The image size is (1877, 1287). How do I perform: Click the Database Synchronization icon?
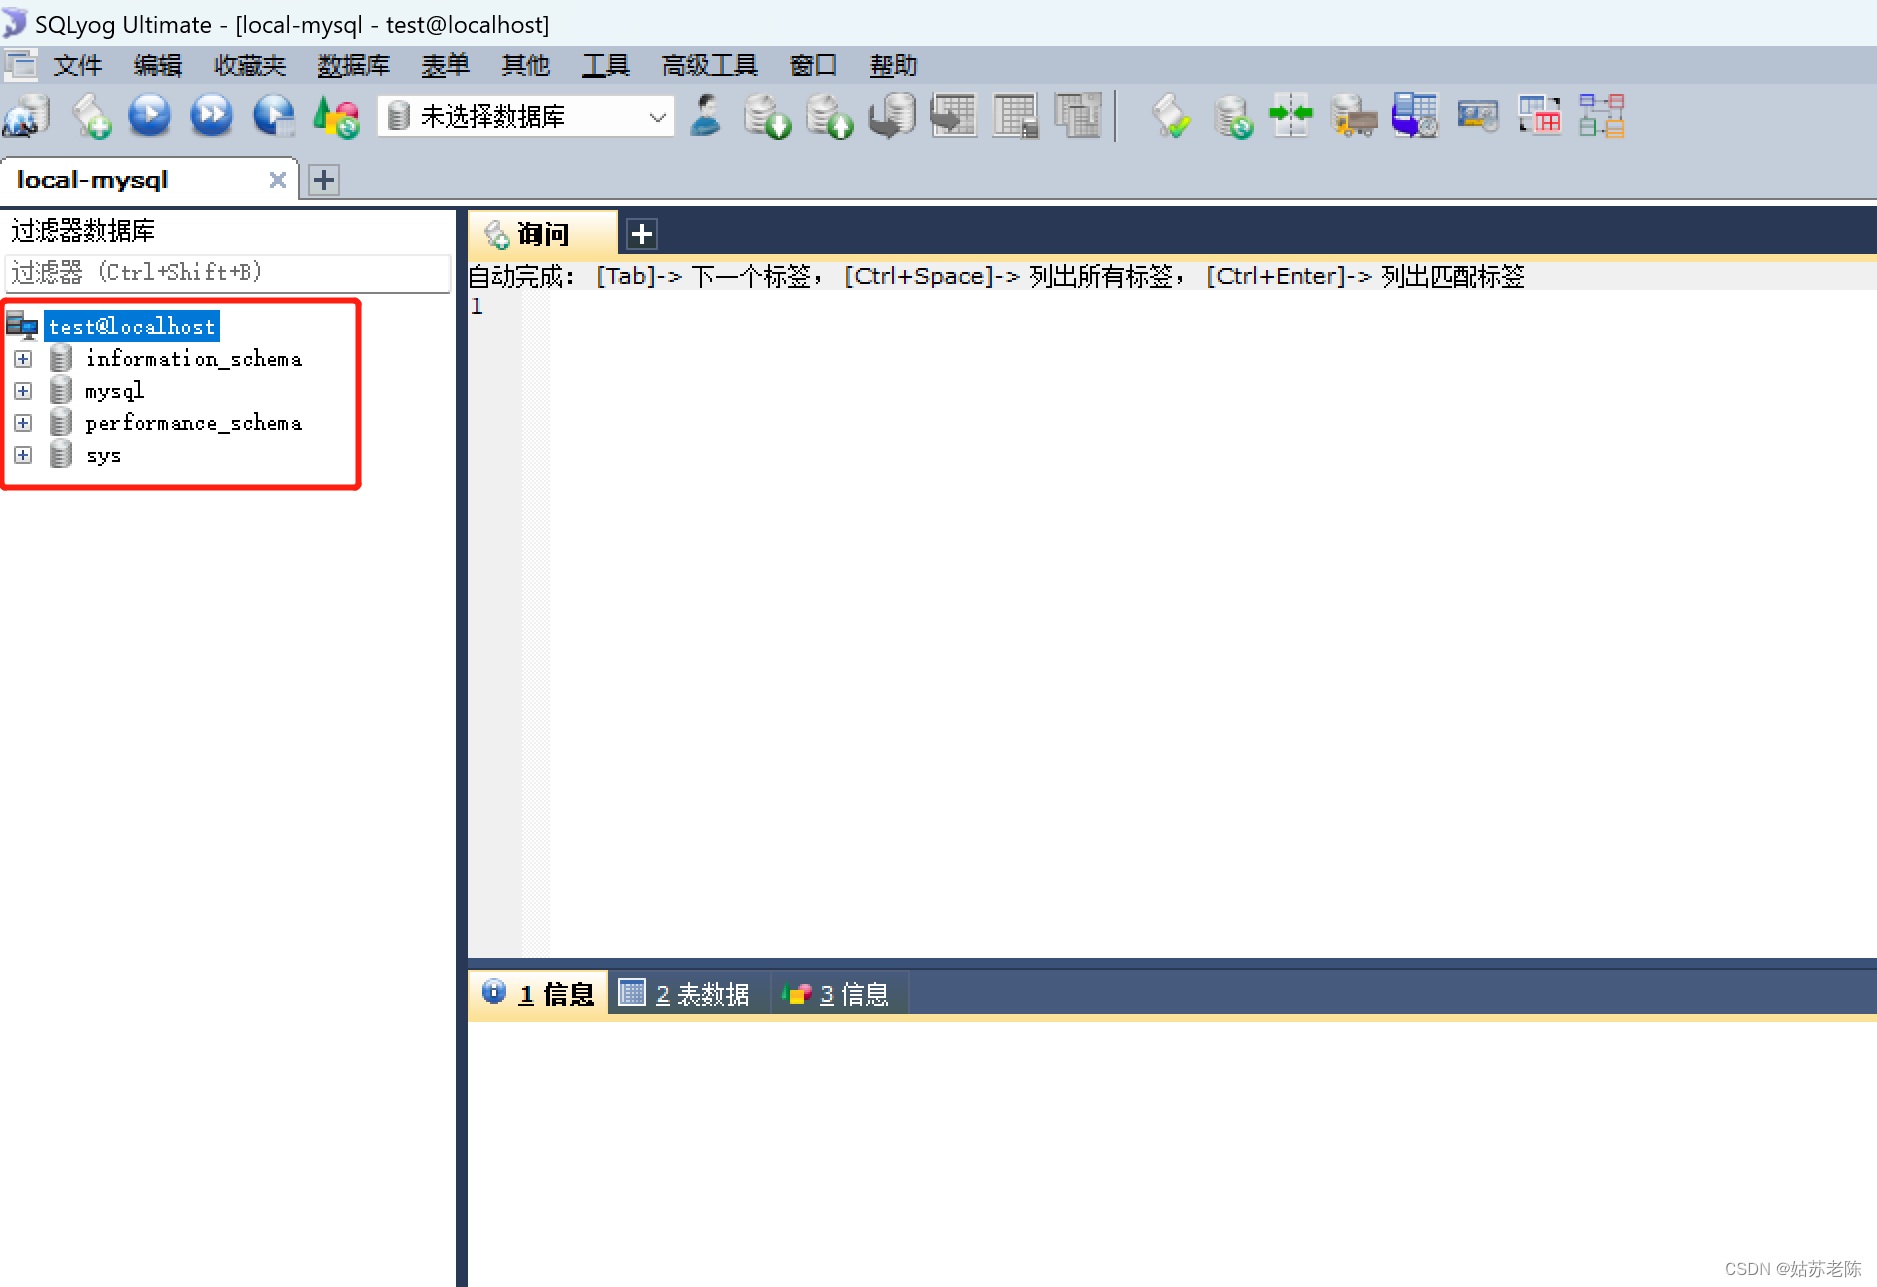click(1232, 116)
